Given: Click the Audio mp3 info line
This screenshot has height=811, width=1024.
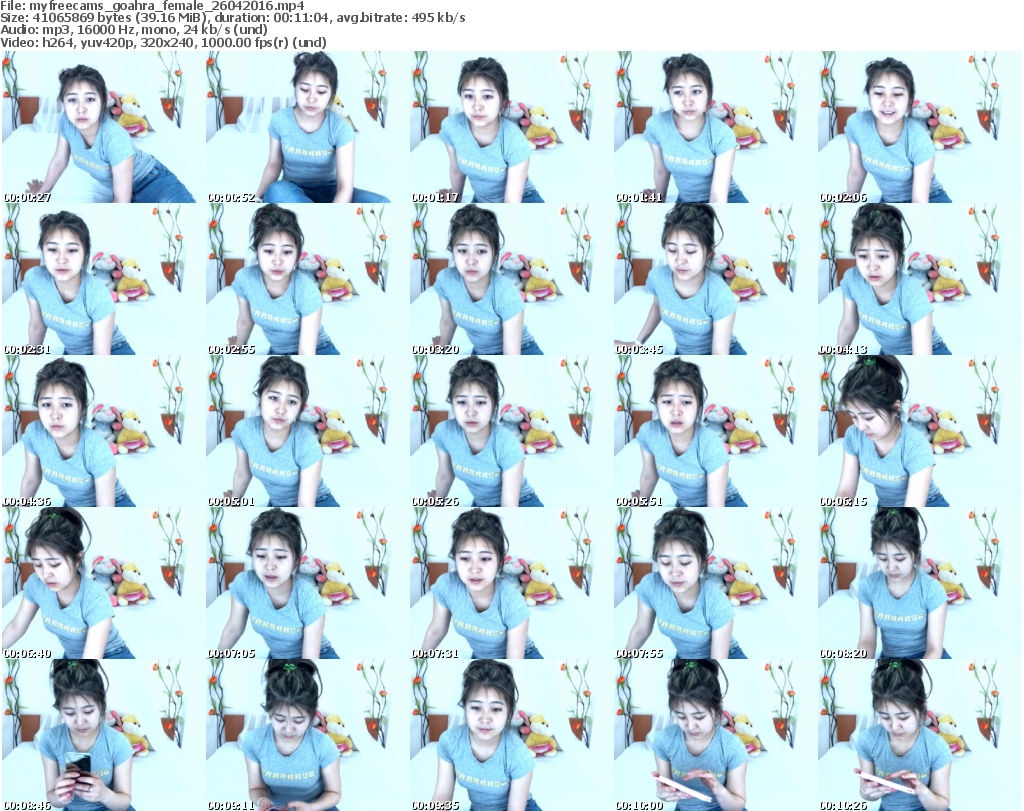Looking at the screenshot, I should click(x=134, y=30).
